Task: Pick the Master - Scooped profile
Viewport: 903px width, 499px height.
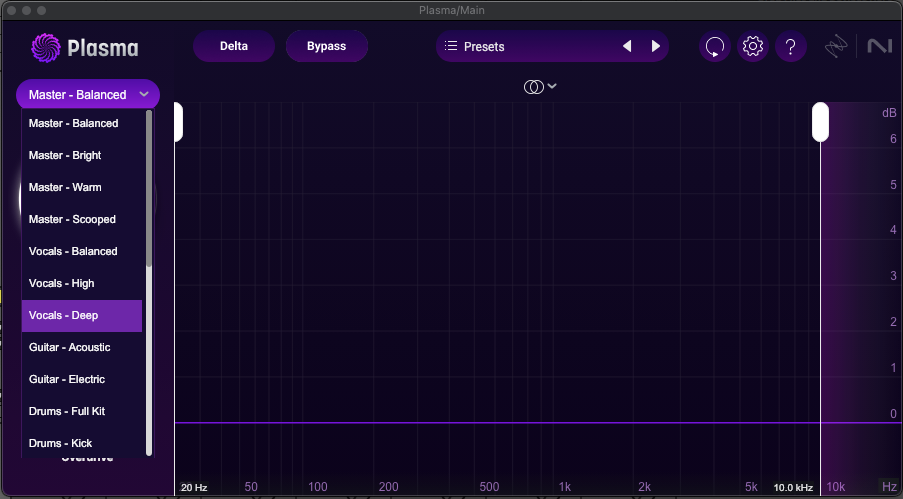Action: [82, 219]
